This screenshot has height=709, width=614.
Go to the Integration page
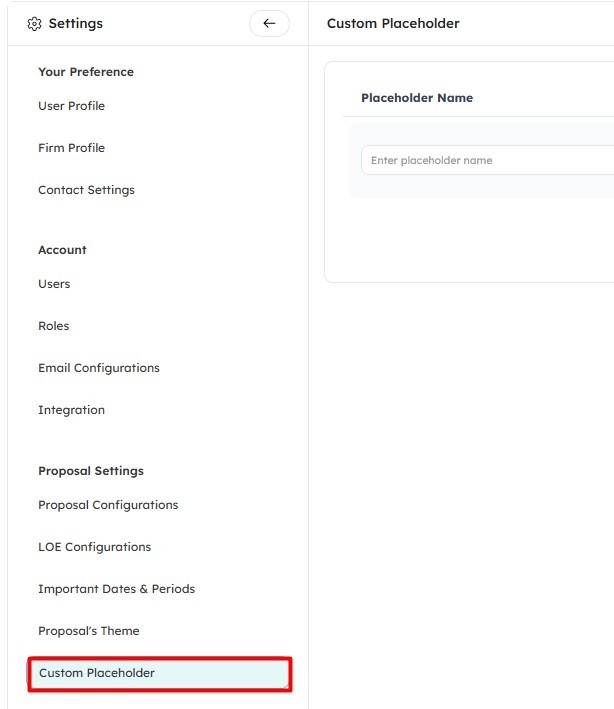71,410
